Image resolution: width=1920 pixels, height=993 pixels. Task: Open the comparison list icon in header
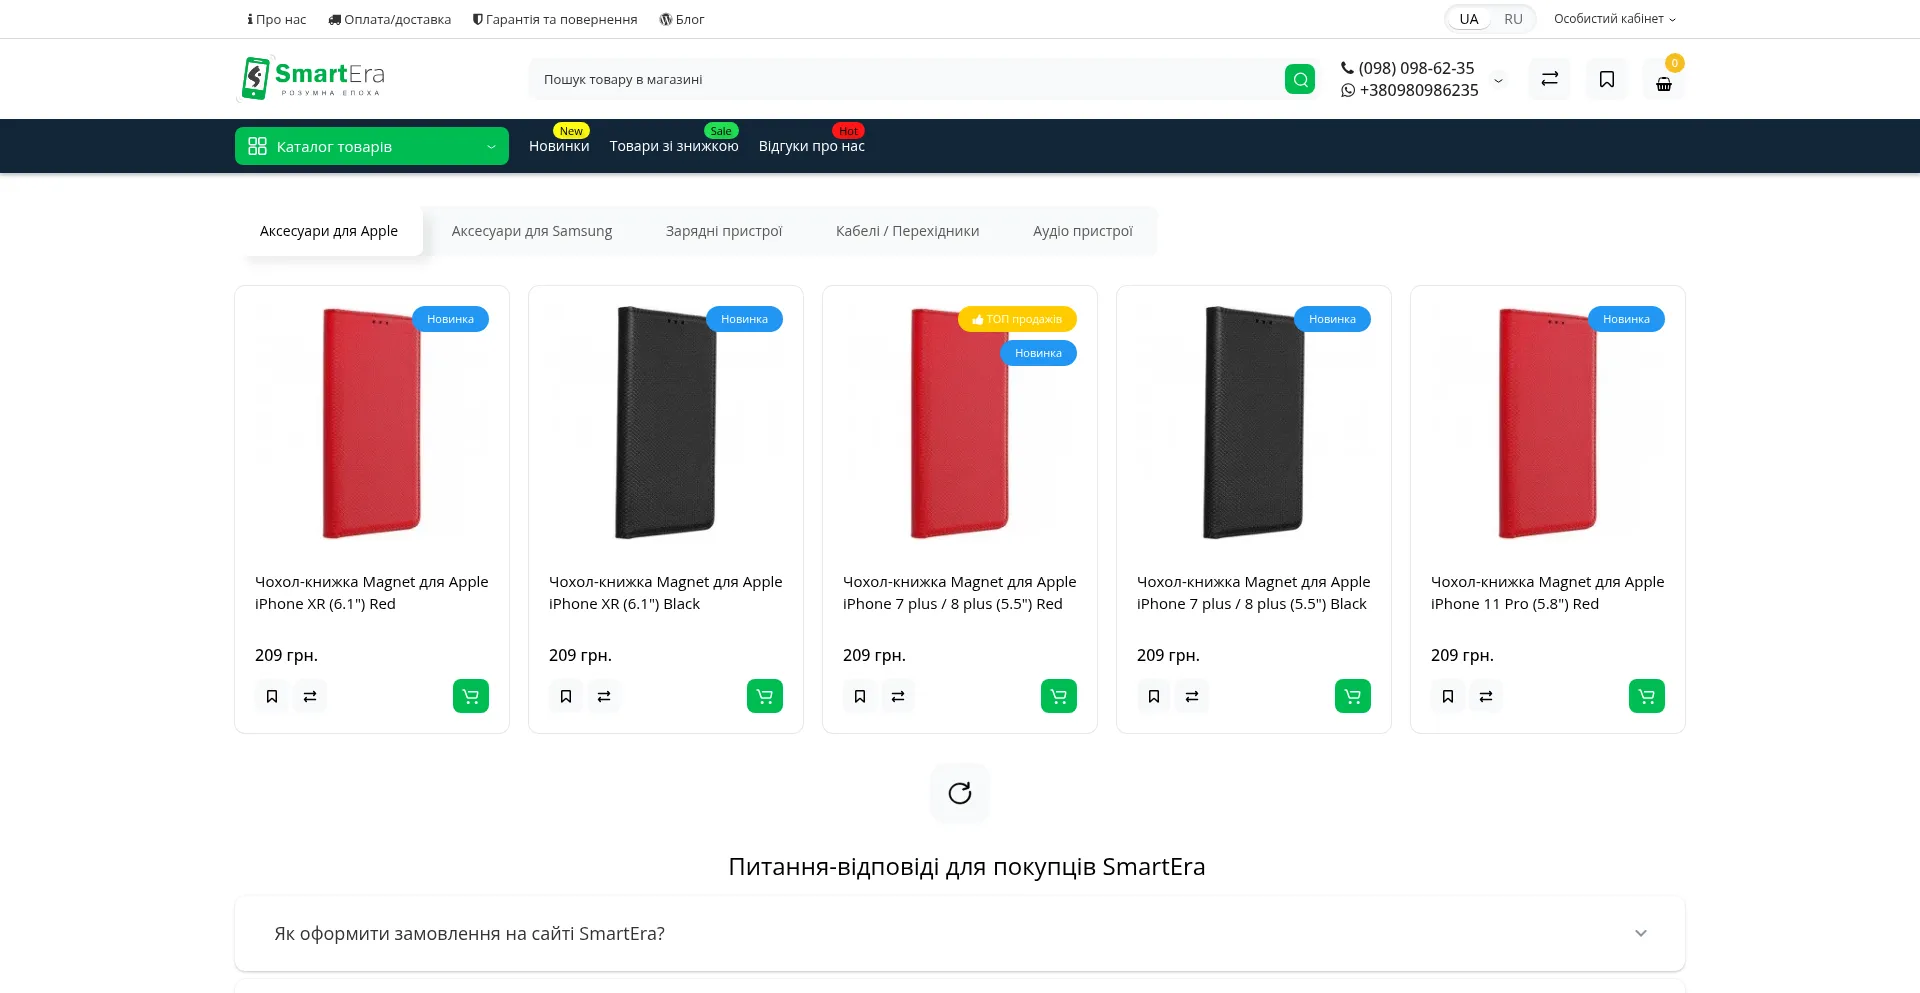[x=1549, y=79]
